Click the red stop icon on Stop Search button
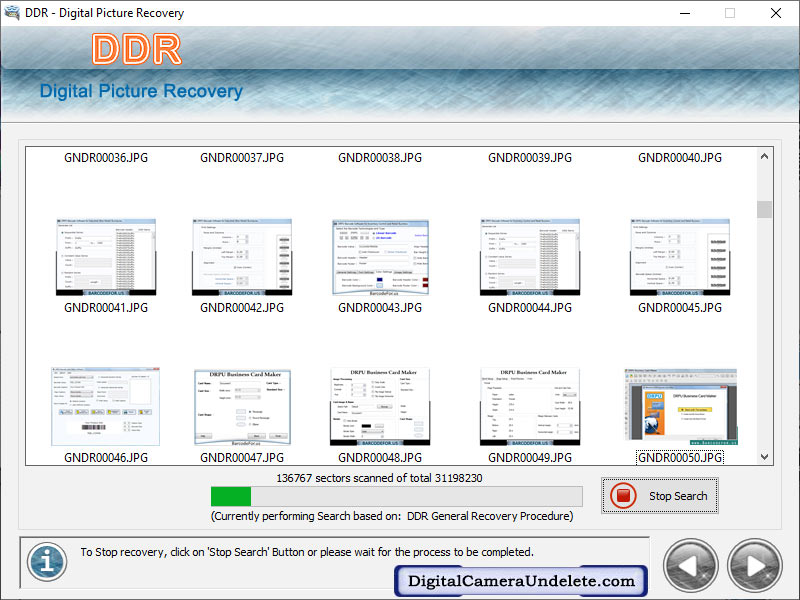The image size is (800, 600). click(x=622, y=495)
